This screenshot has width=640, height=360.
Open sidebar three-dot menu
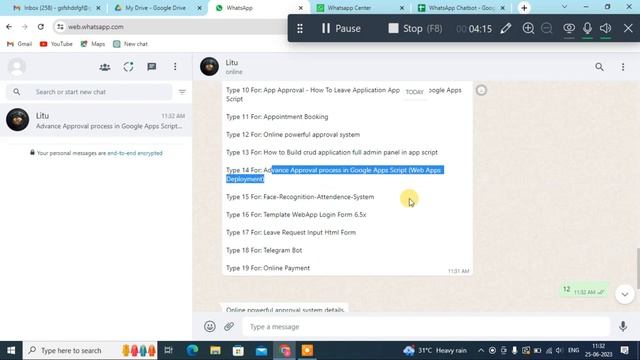click(x=175, y=67)
